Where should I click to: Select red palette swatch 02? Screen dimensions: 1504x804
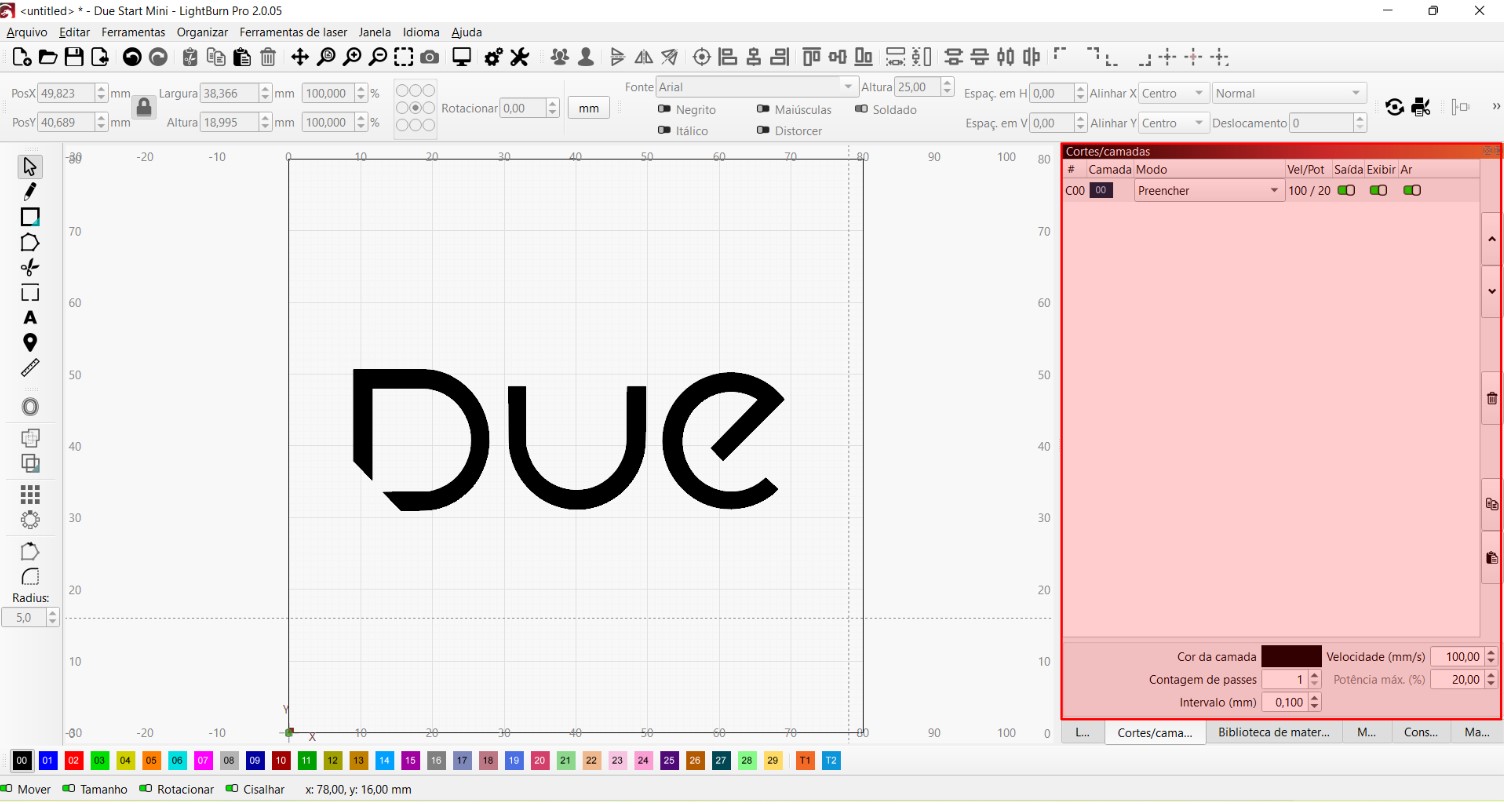(74, 761)
